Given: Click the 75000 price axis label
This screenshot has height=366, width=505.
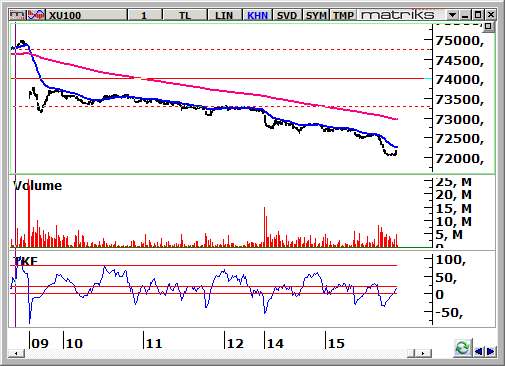Looking at the screenshot, I should click(459, 41).
